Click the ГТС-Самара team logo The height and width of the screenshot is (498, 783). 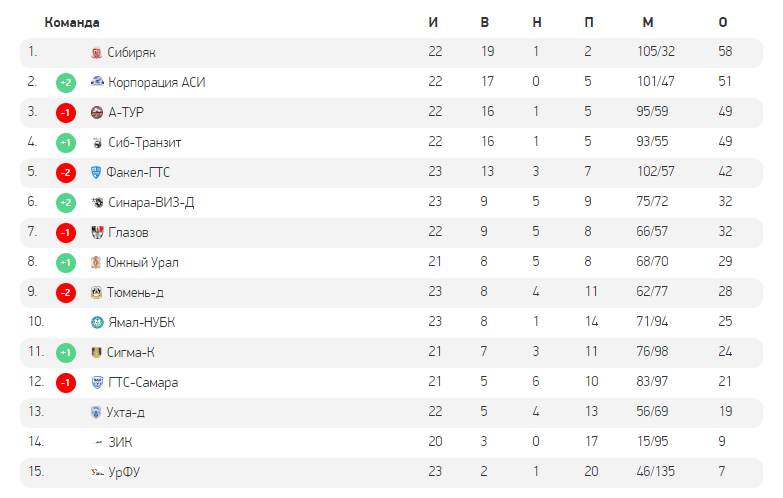coord(96,383)
